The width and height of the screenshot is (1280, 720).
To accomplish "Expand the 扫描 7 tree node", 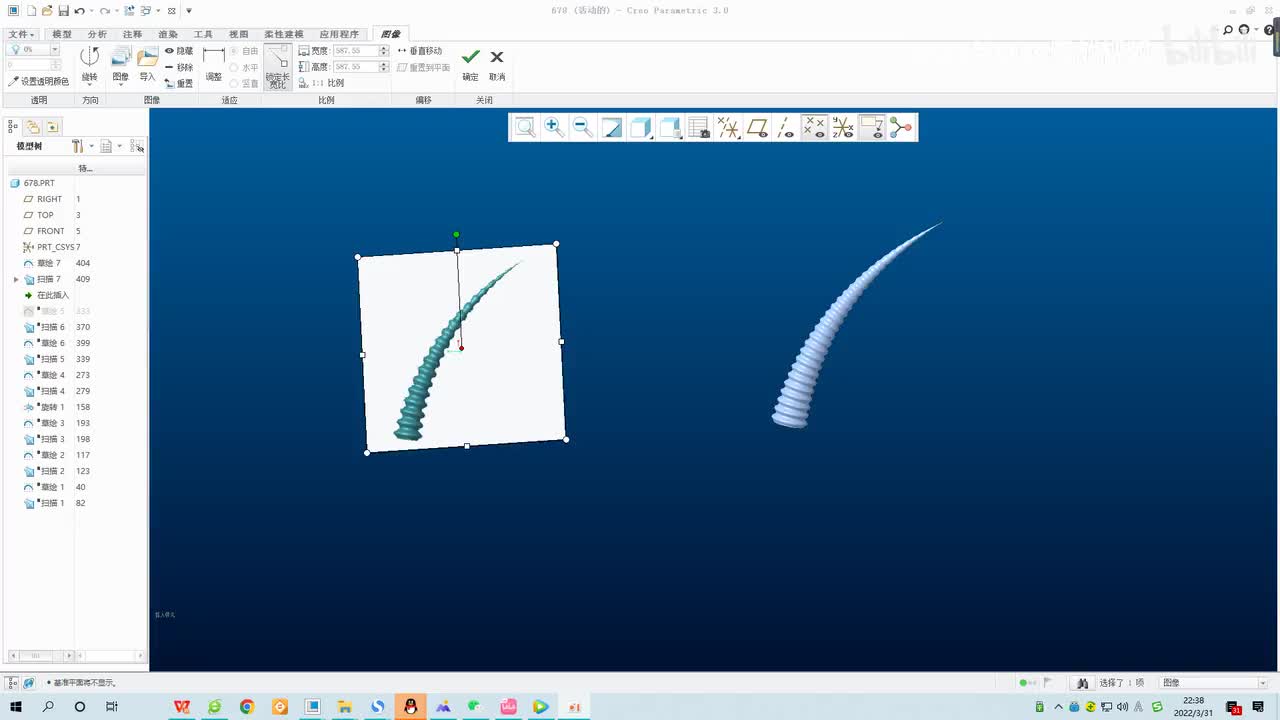I will [16, 279].
